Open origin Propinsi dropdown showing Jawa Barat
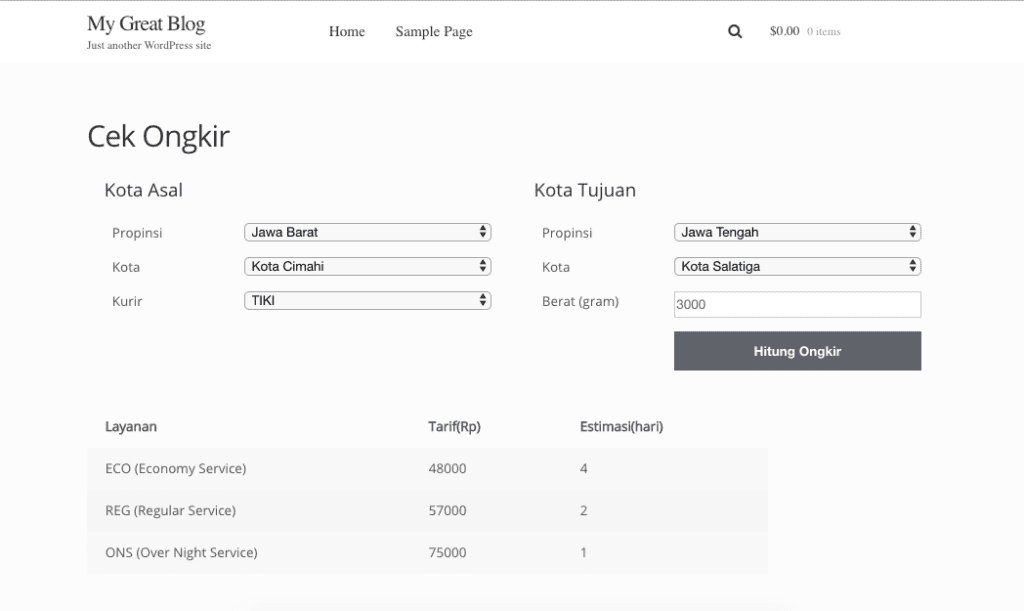 click(x=368, y=232)
